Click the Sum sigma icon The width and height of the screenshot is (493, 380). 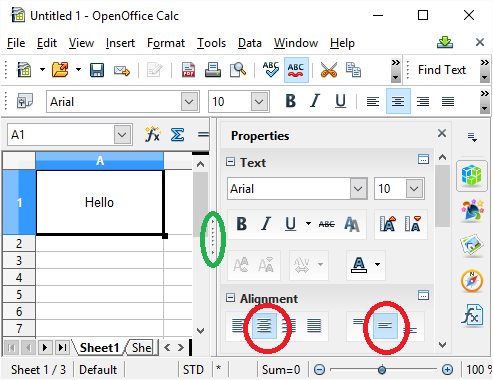point(177,135)
